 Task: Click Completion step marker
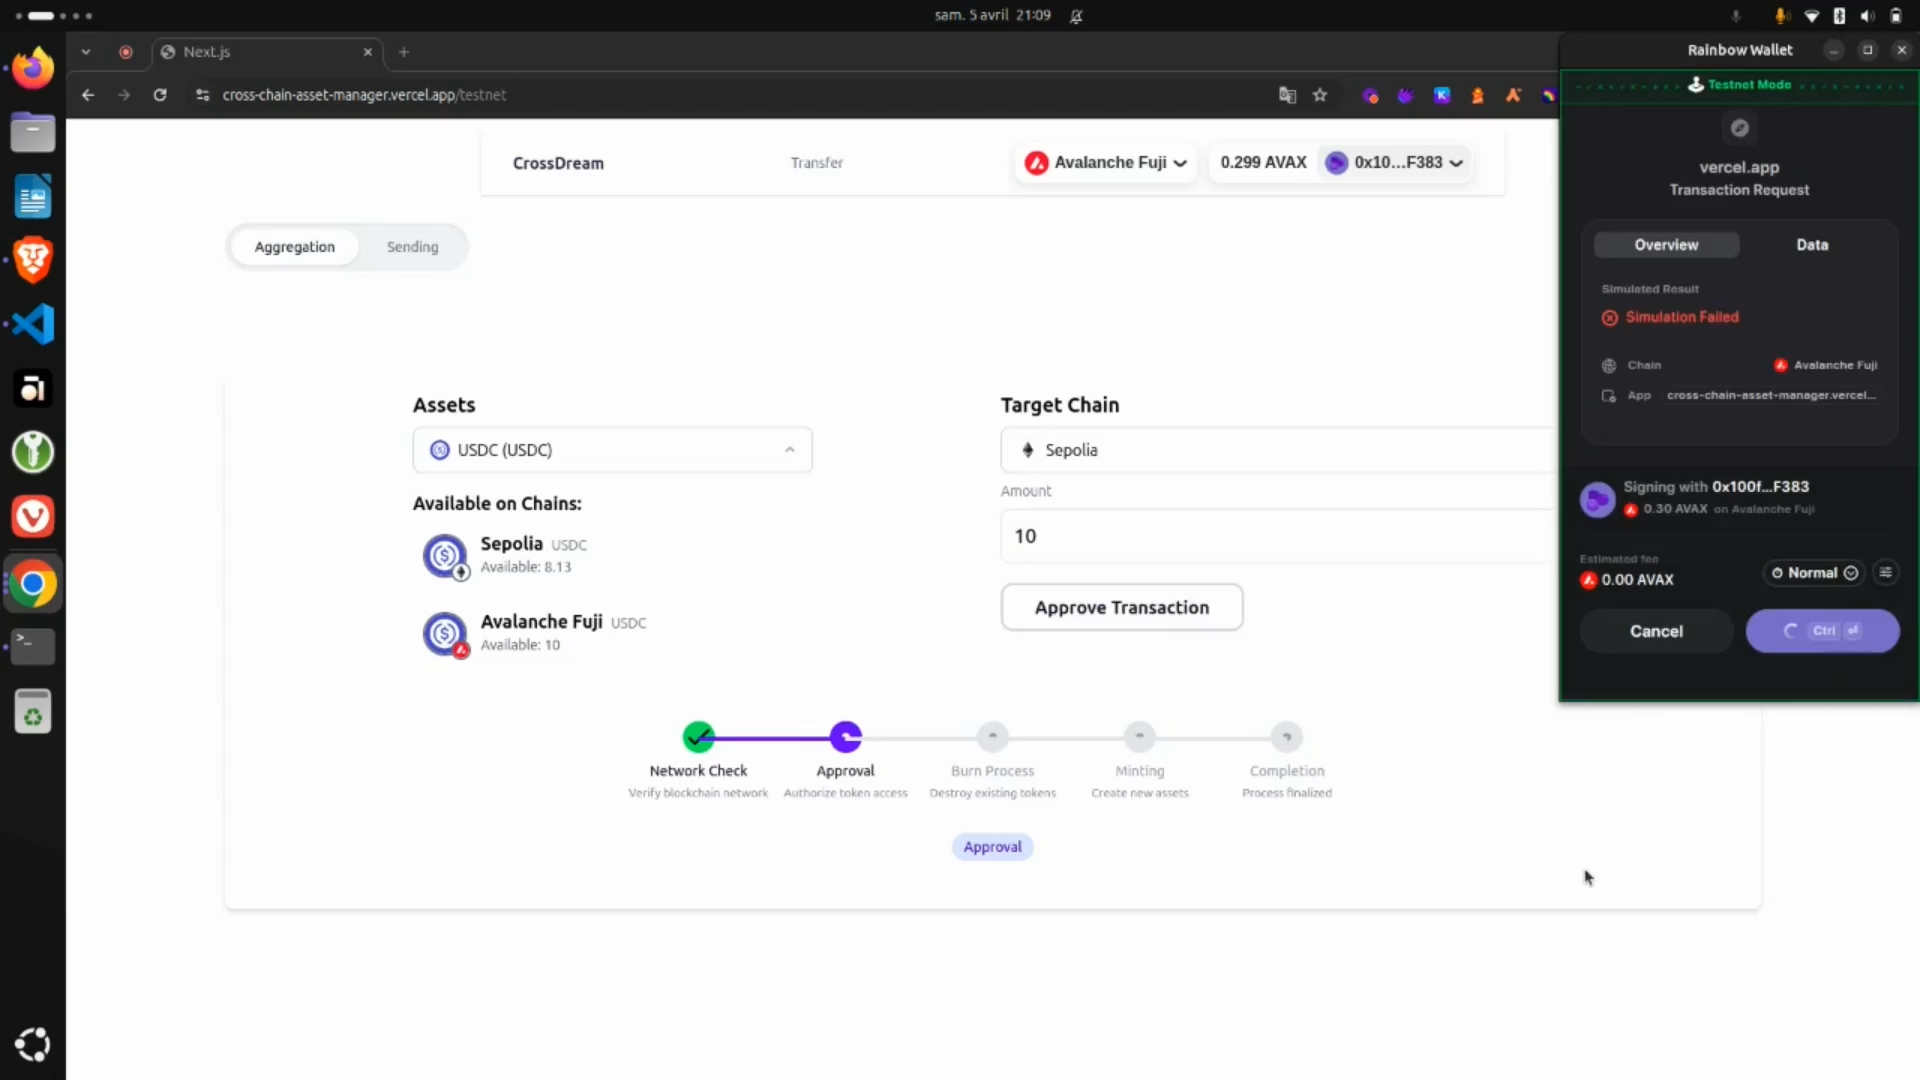1286,737
